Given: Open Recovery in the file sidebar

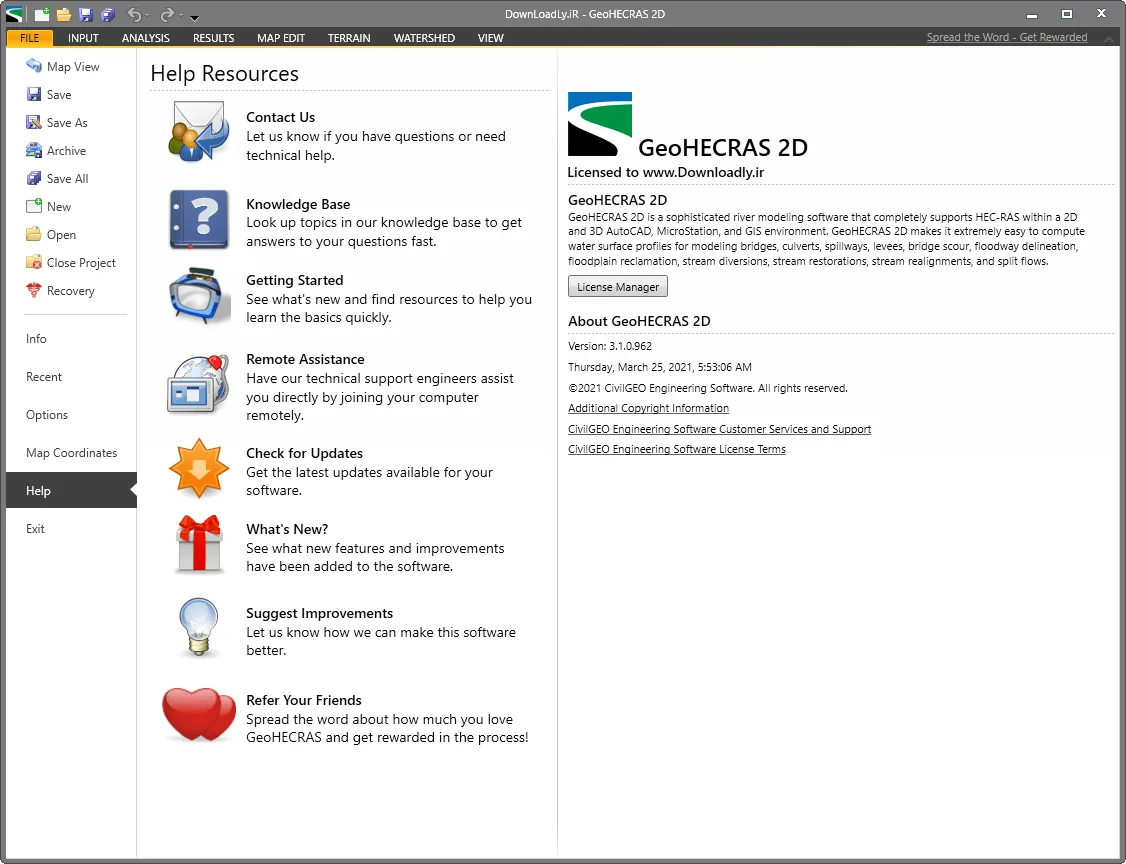Looking at the screenshot, I should click(x=60, y=291).
